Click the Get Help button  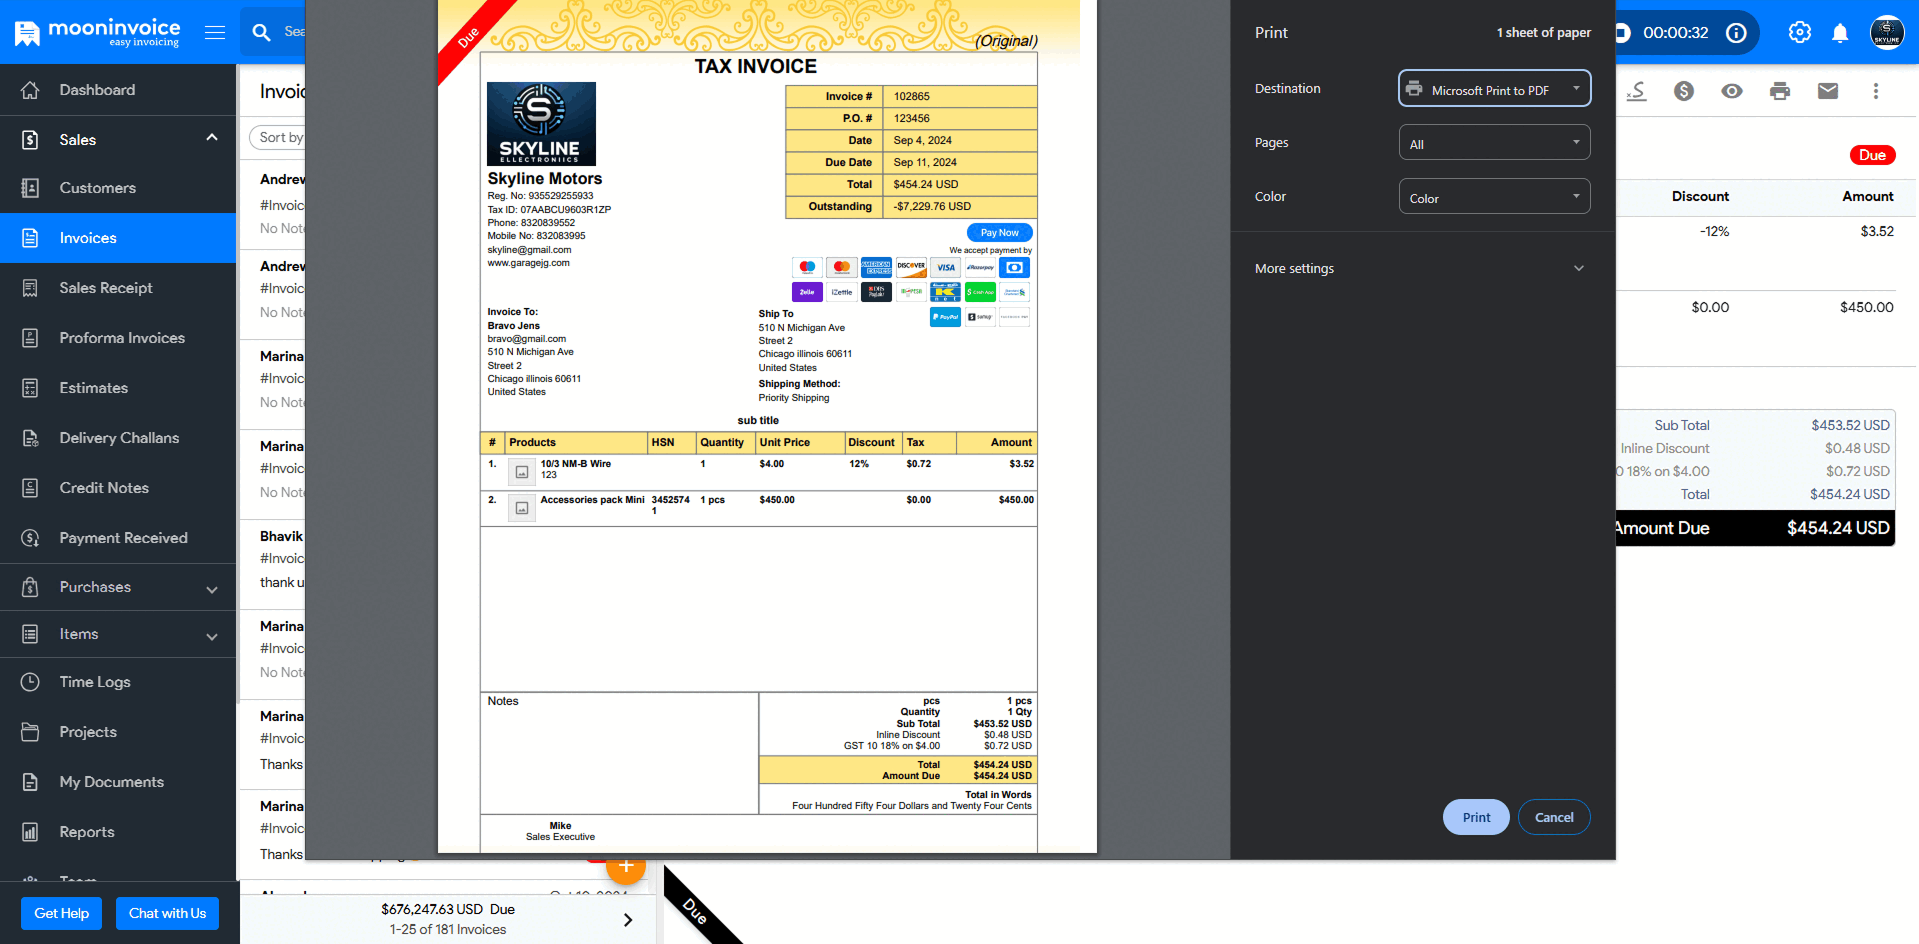tap(62, 913)
